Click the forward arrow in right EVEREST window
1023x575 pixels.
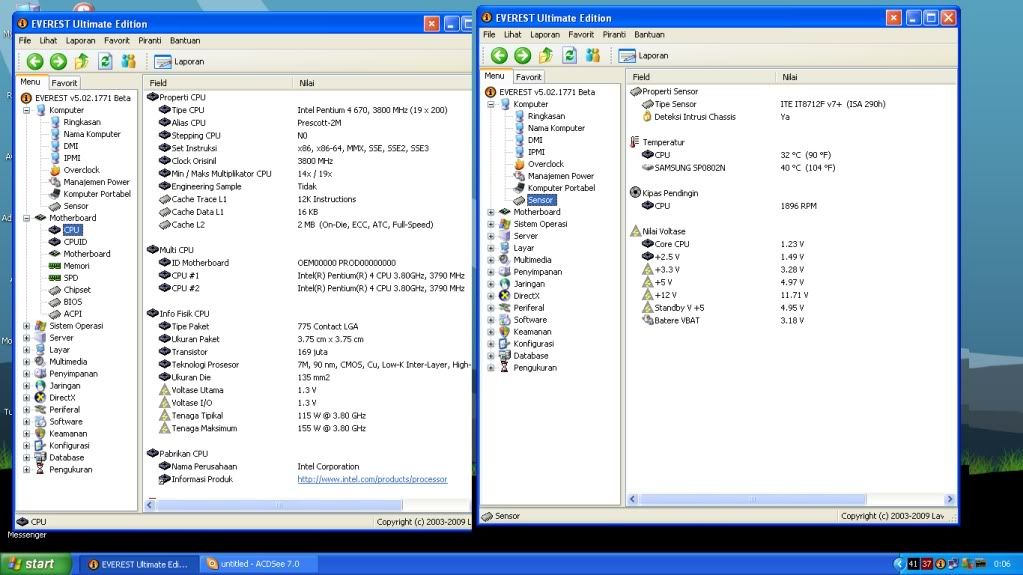[523, 55]
